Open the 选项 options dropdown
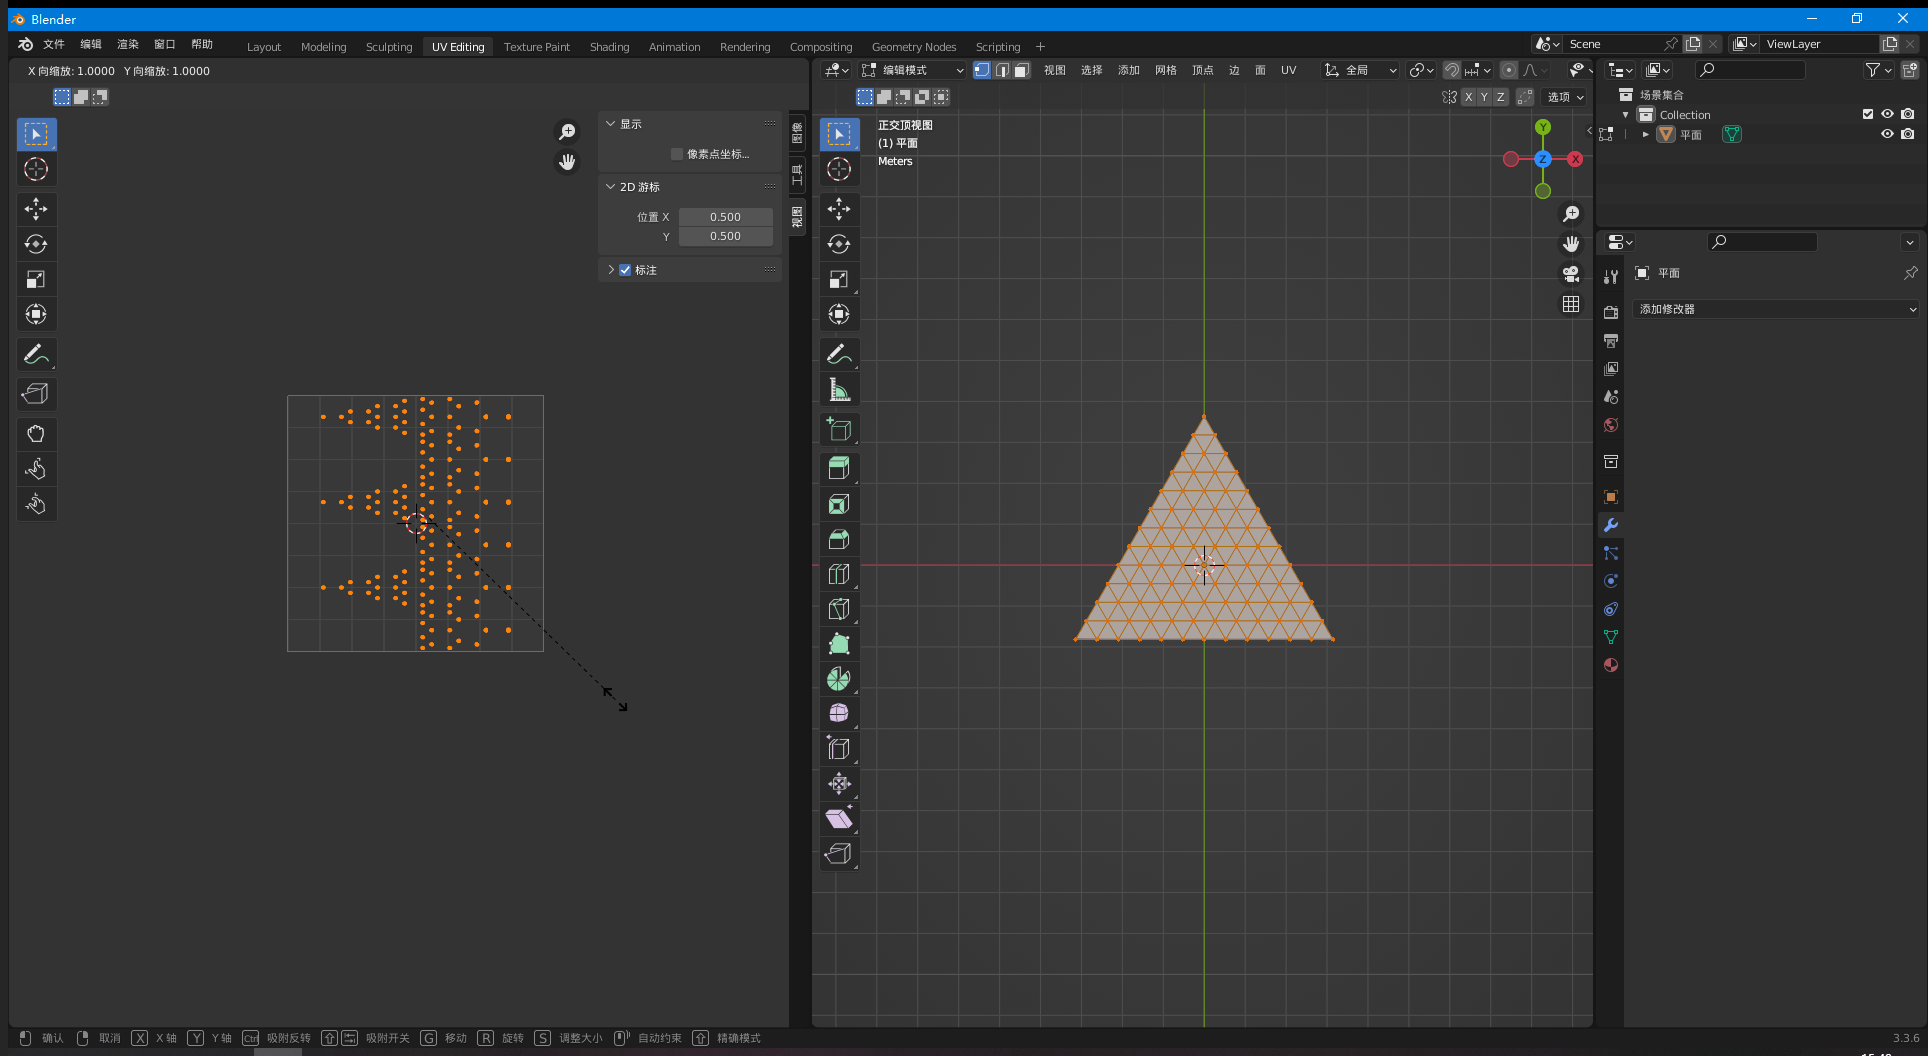 click(x=1565, y=97)
